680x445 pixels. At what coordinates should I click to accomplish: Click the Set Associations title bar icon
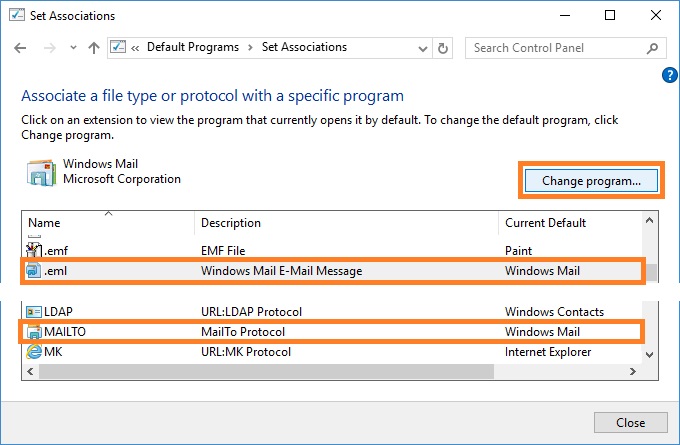tap(17, 15)
